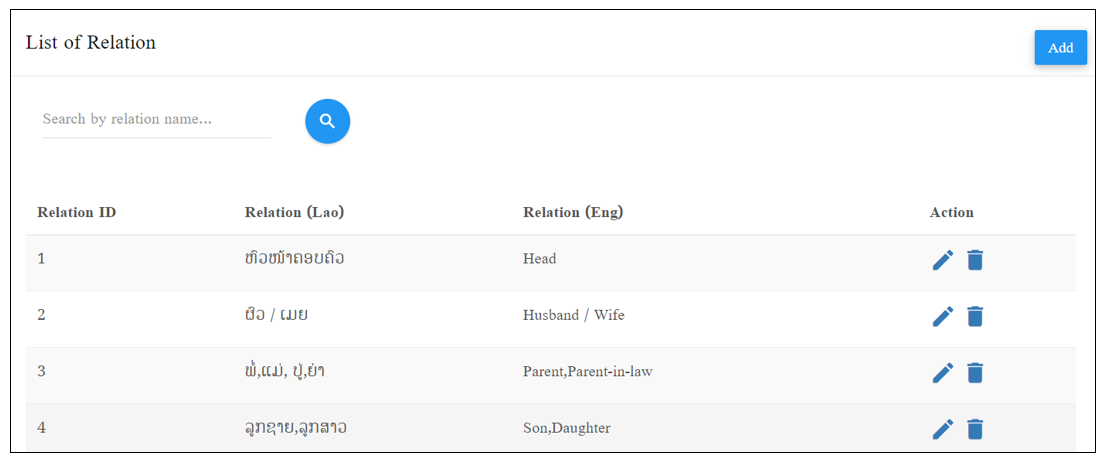Delete the Son,Daughter relation

pyautogui.click(x=975, y=429)
